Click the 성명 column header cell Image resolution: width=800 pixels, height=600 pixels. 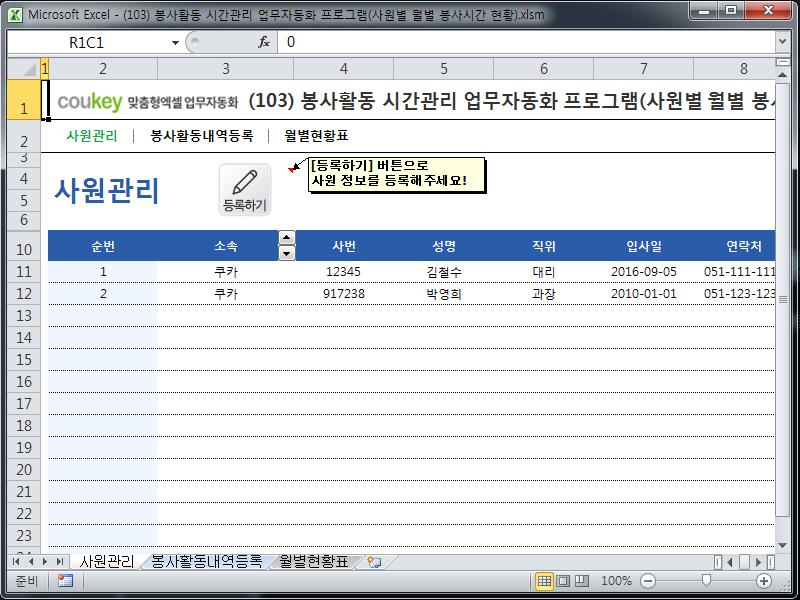[444, 246]
